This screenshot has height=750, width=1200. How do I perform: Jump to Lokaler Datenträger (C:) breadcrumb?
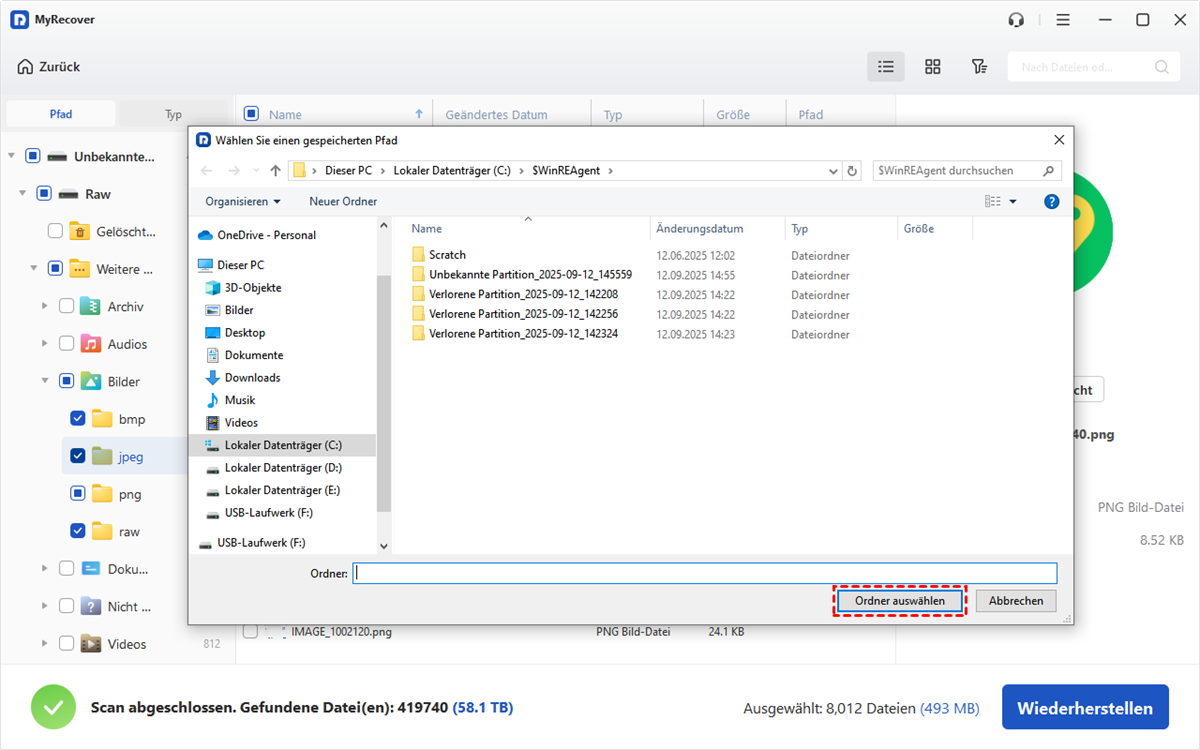452,171
